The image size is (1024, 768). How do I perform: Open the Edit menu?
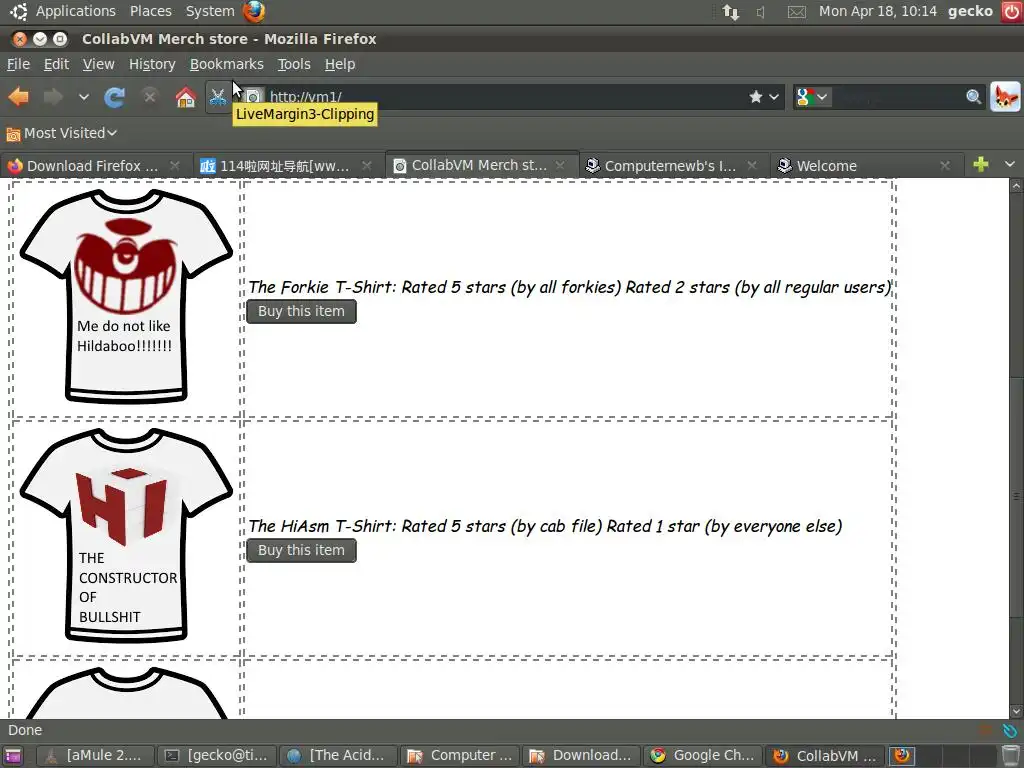coord(56,64)
